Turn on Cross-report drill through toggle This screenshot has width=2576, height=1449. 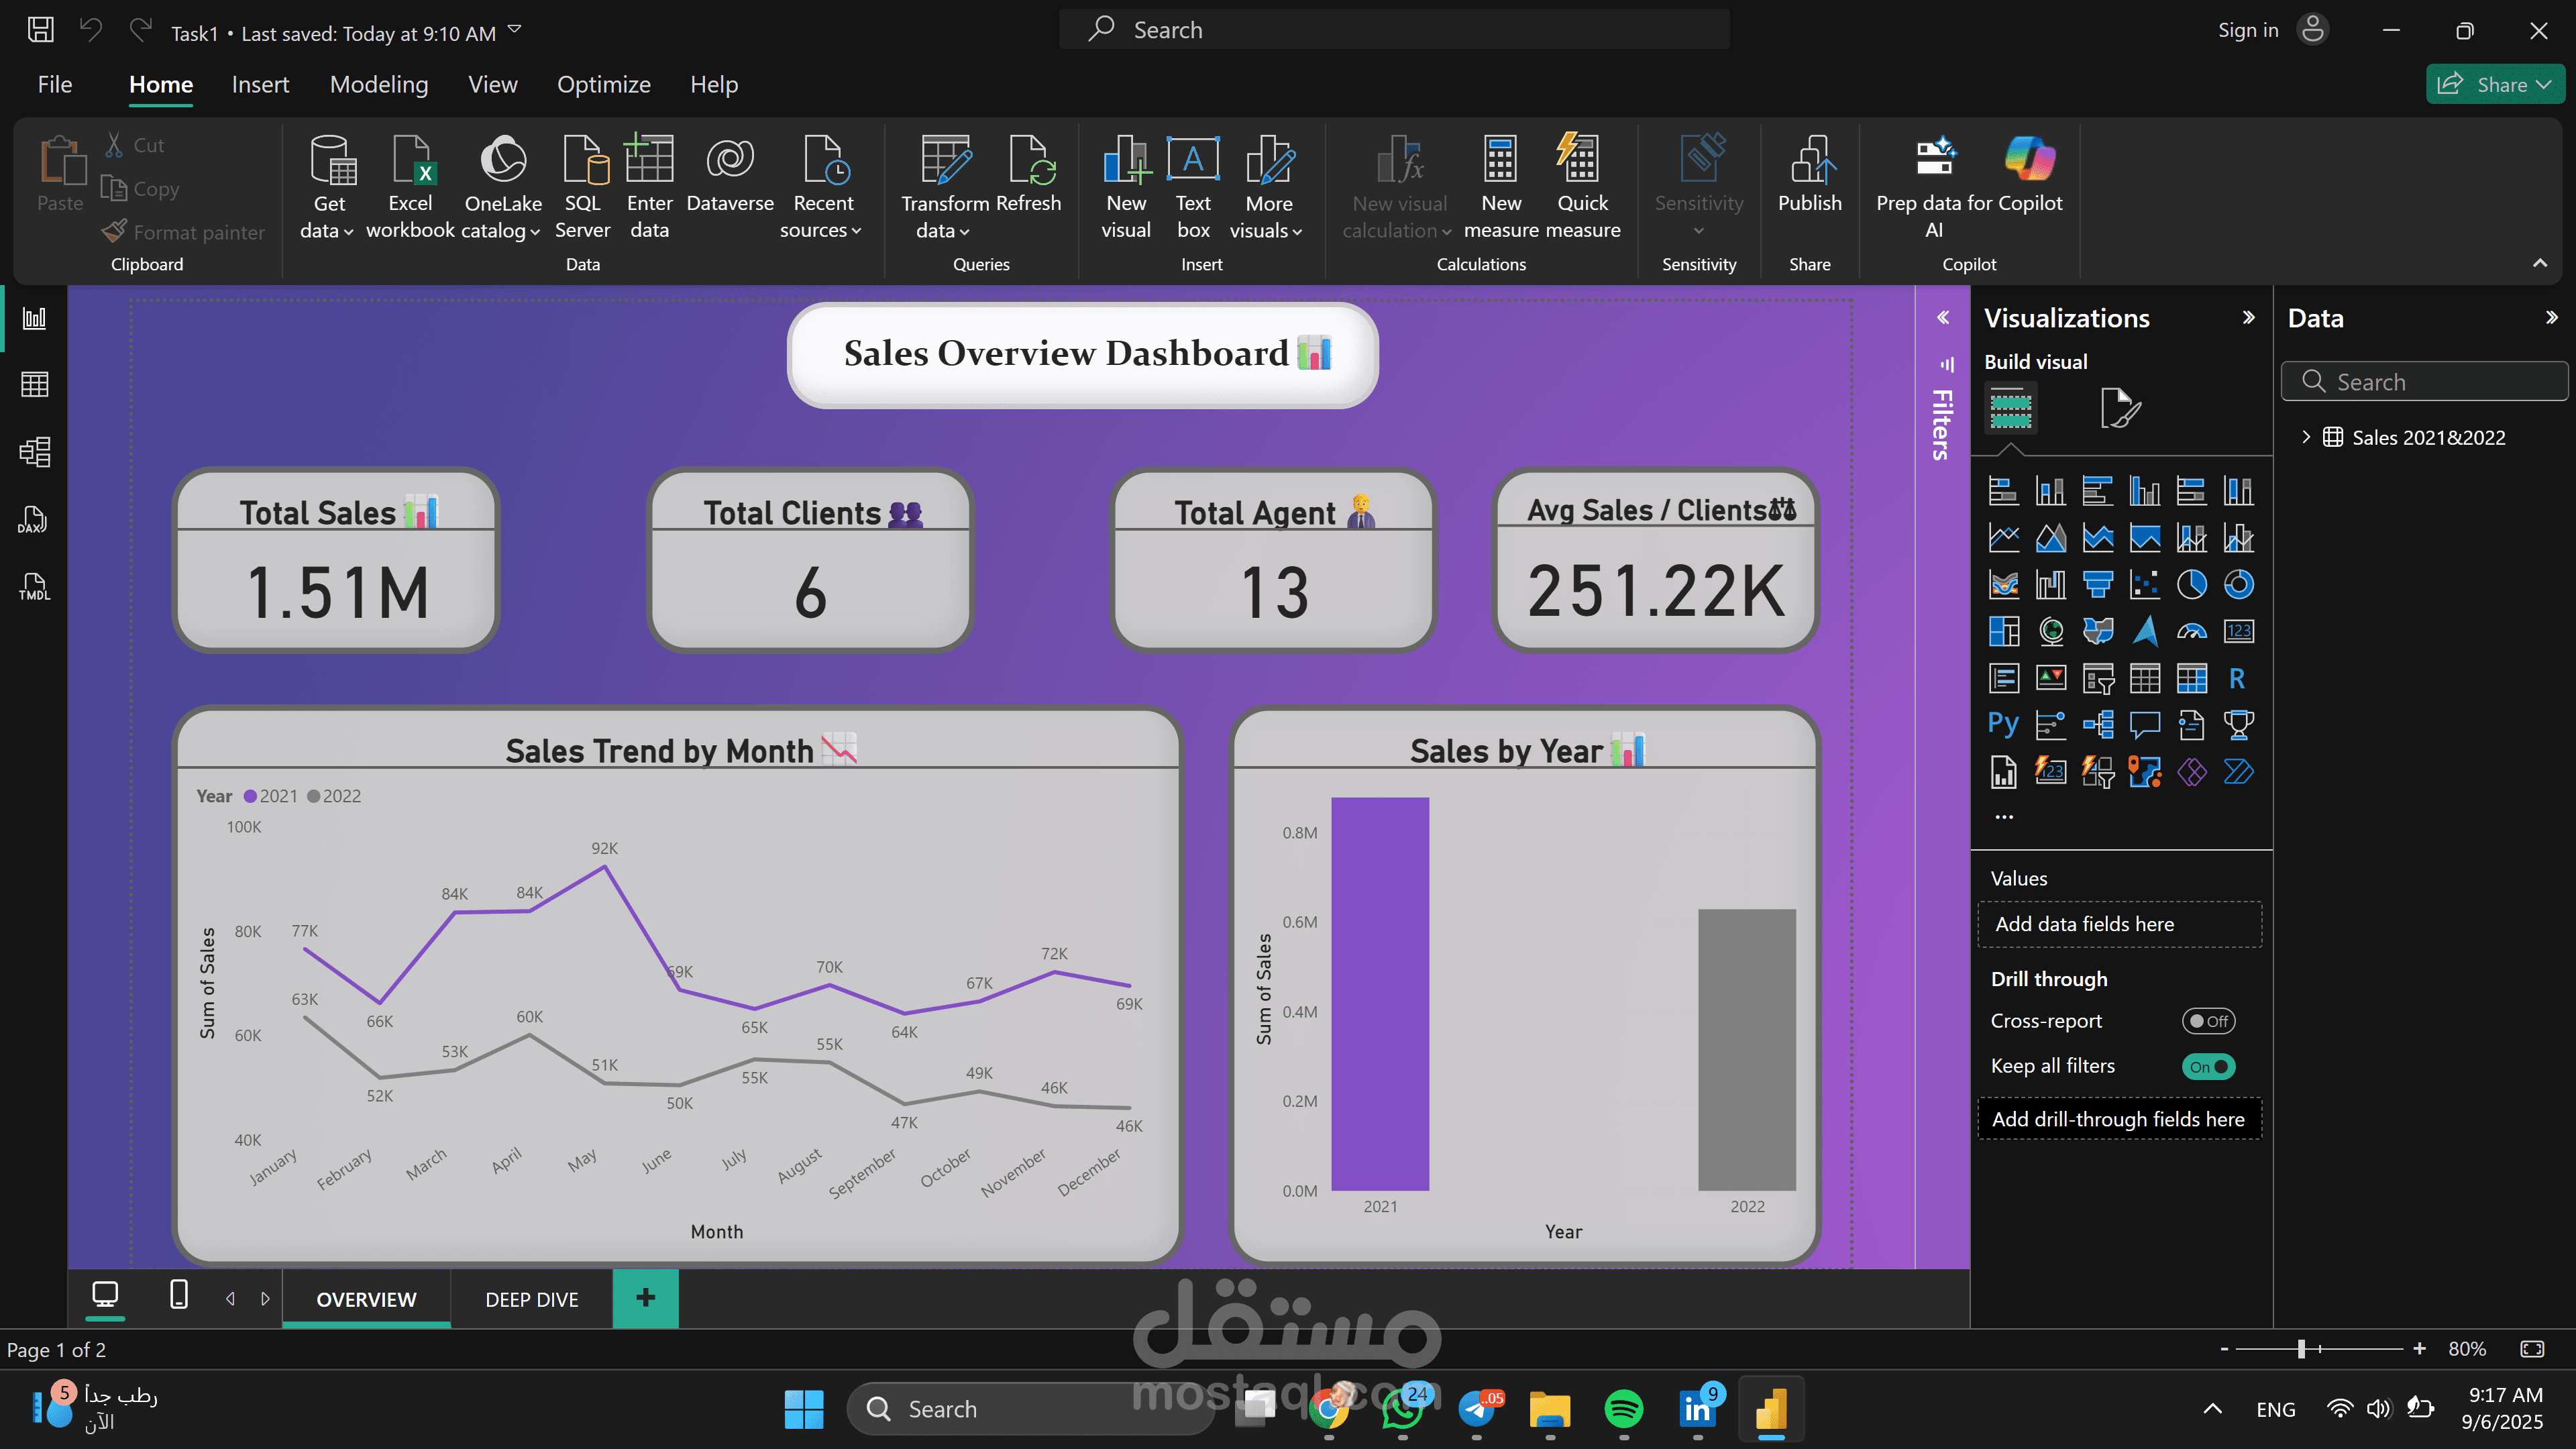coord(2208,1021)
